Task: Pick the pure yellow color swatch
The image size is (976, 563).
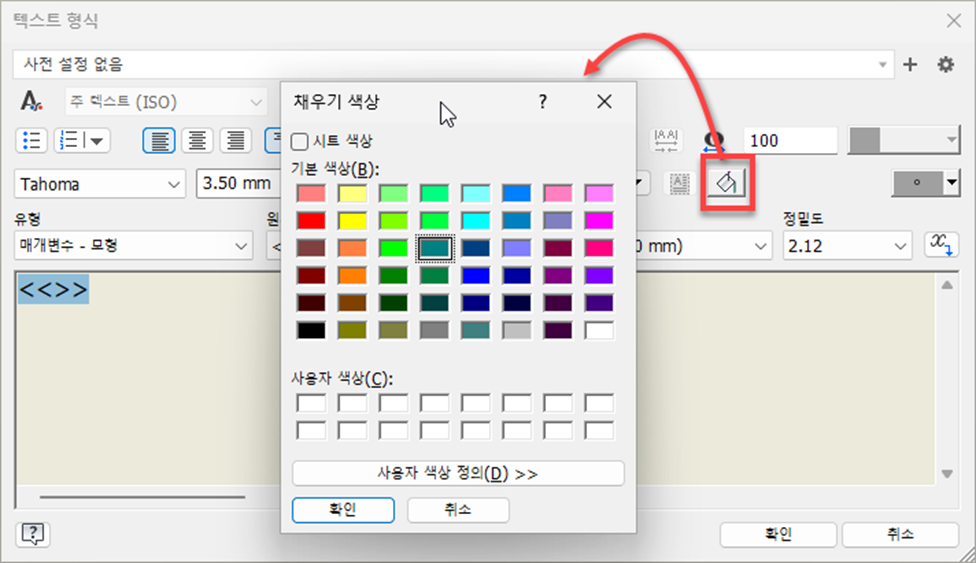Action: click(x=352, y=220)
